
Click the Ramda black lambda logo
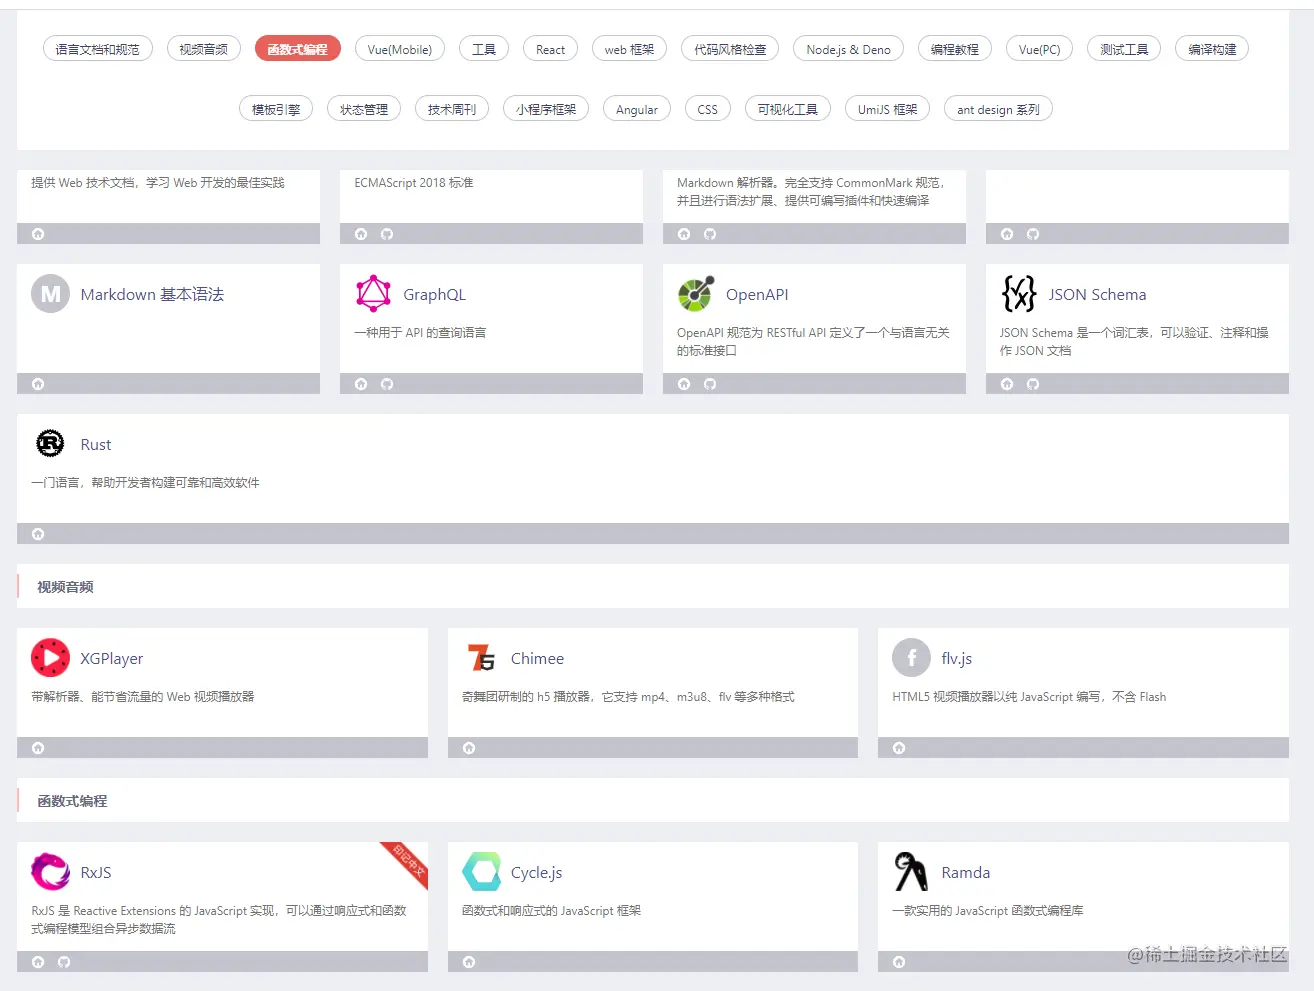(x=911, y=872)
